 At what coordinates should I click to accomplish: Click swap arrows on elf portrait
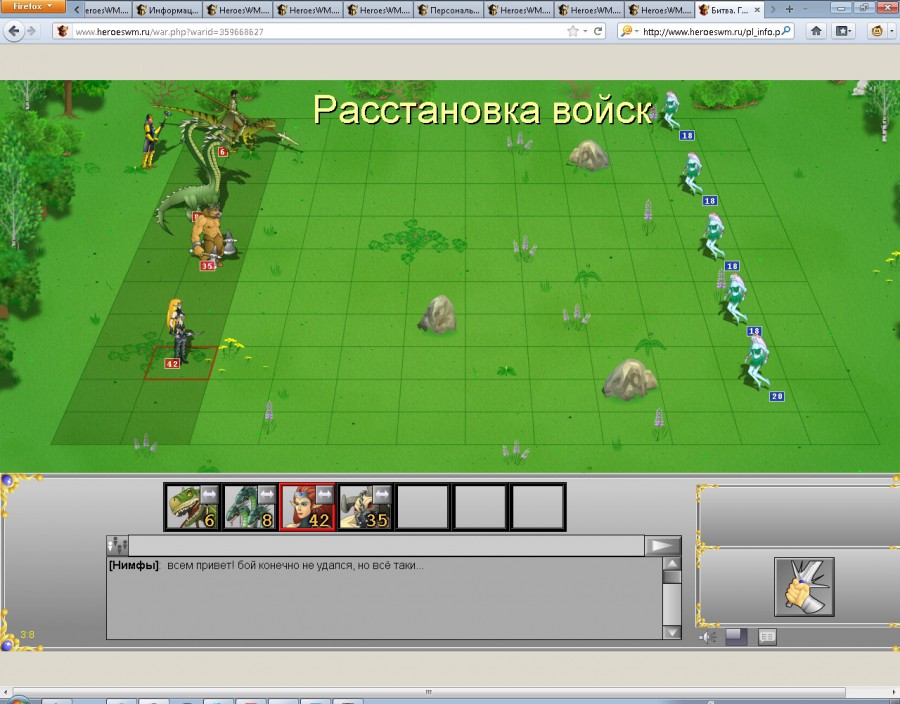(324, 495)
